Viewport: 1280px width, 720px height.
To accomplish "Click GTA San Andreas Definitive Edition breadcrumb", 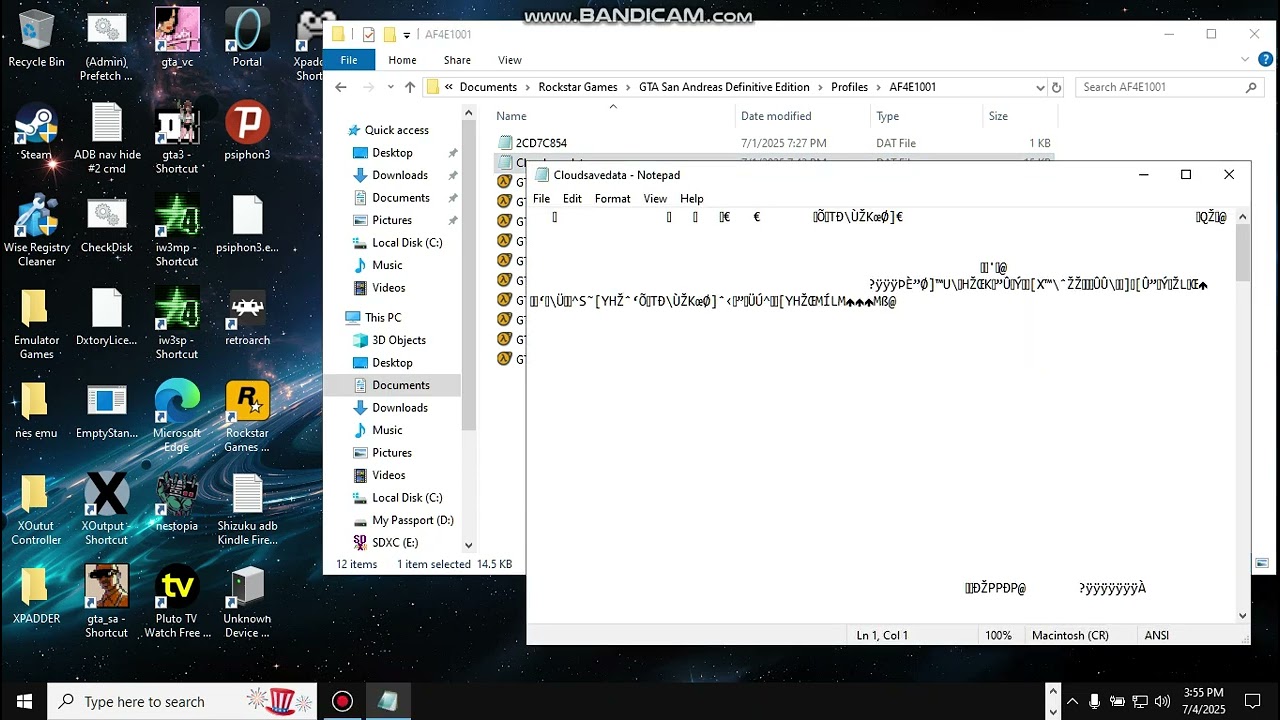I will 724,87.
